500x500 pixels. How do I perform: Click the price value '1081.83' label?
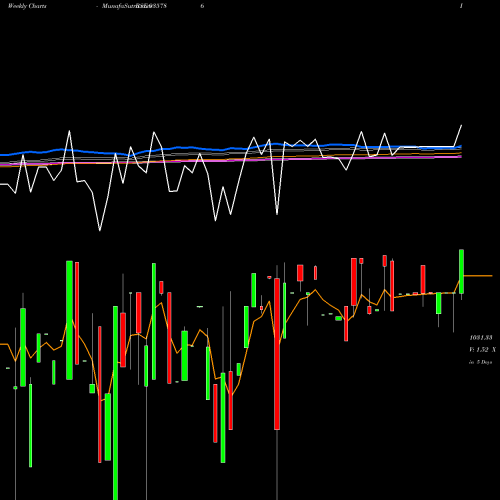pyautogui.click(x=481, y=338)
